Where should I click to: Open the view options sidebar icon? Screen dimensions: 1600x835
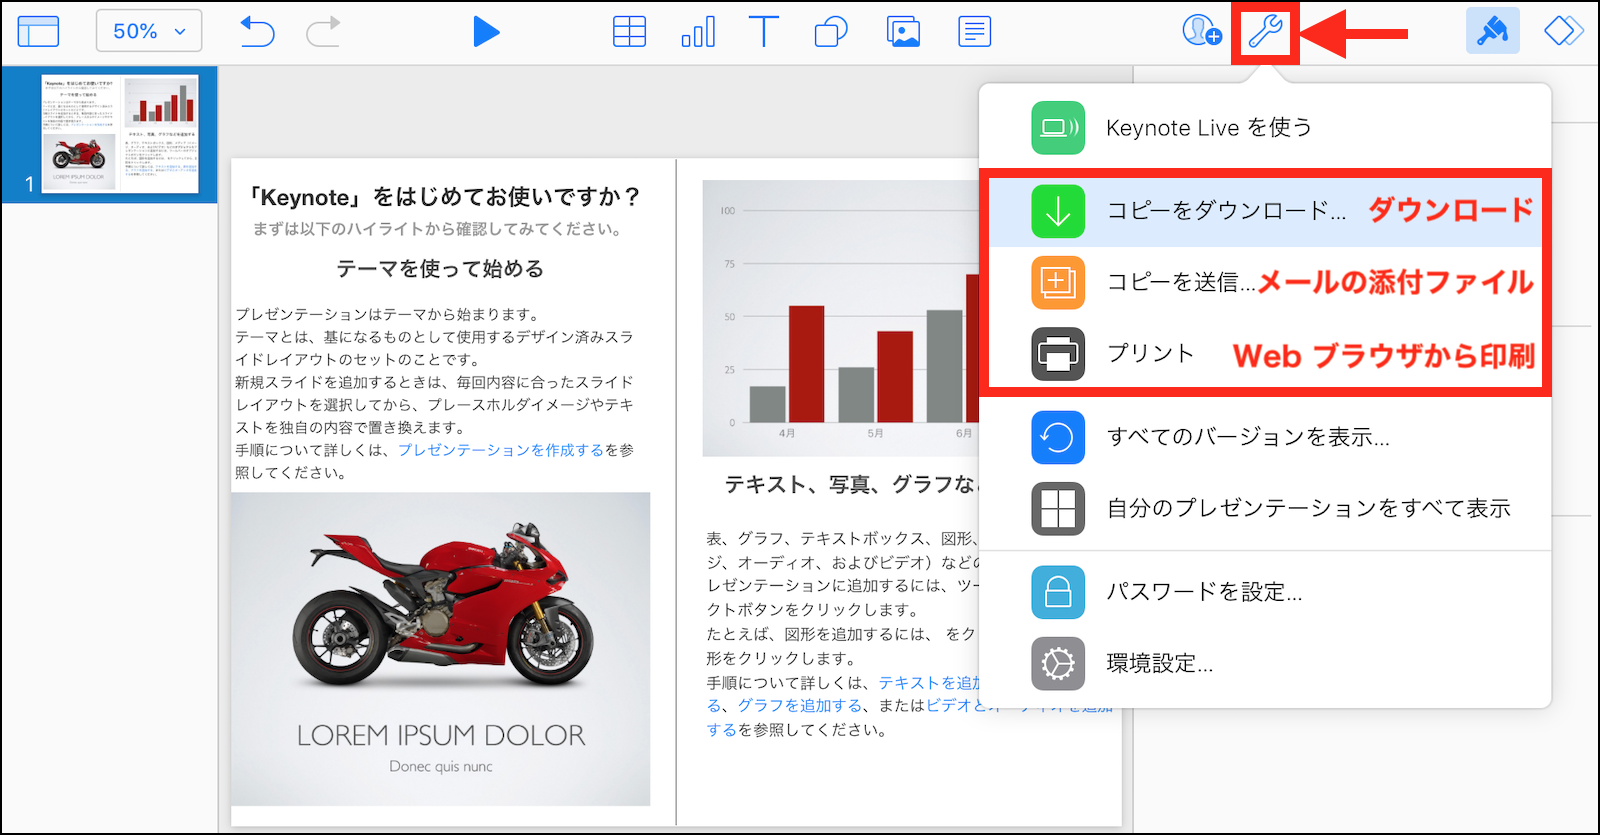click(38, 32)
